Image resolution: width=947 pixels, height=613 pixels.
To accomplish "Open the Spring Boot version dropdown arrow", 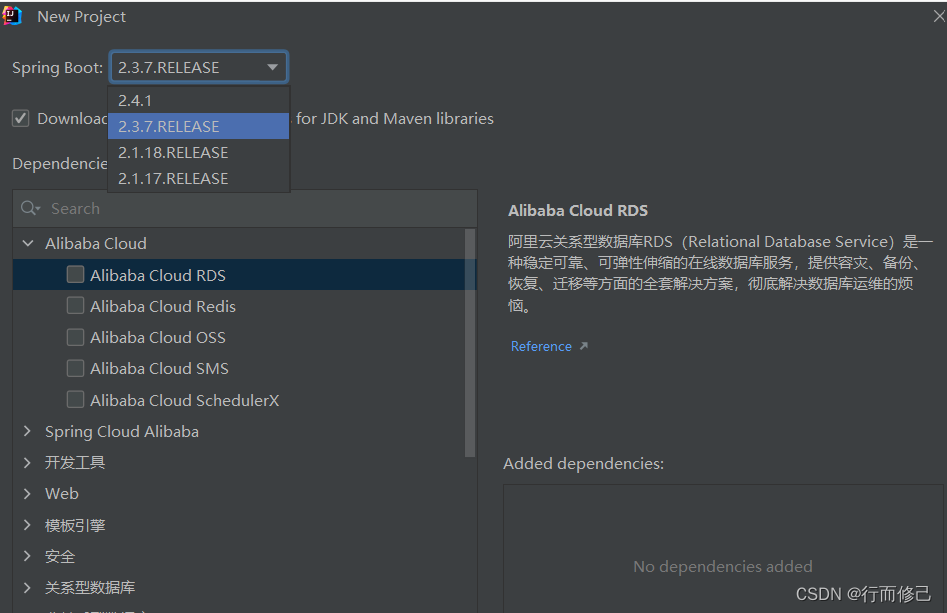I will pos(272,66).
